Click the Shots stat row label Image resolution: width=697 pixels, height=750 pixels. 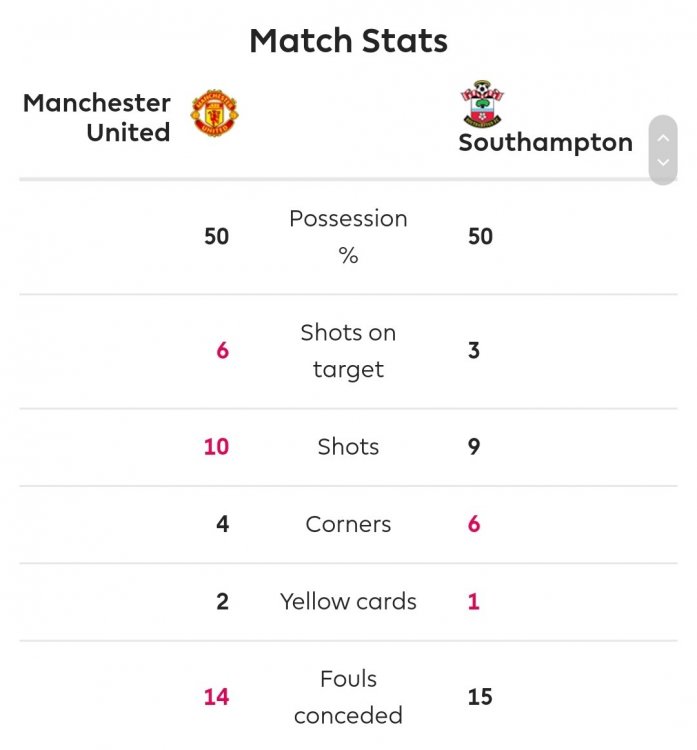(348, 447)
